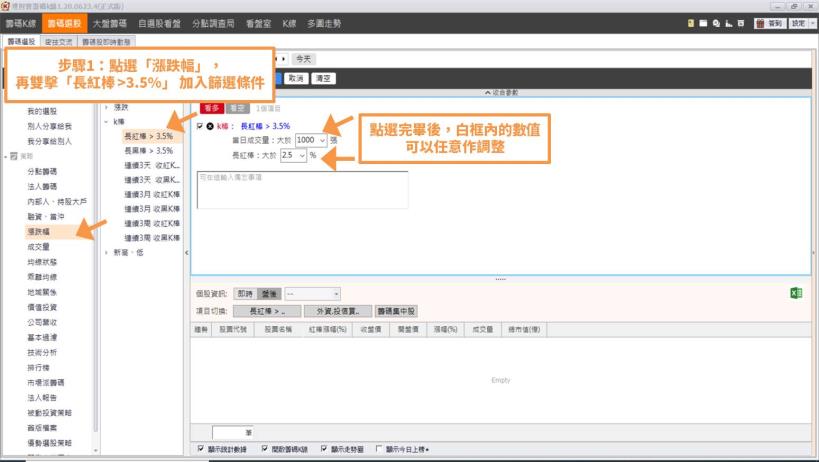
Task: Click the memo notes text area
Action: click(x=302, y=189)
